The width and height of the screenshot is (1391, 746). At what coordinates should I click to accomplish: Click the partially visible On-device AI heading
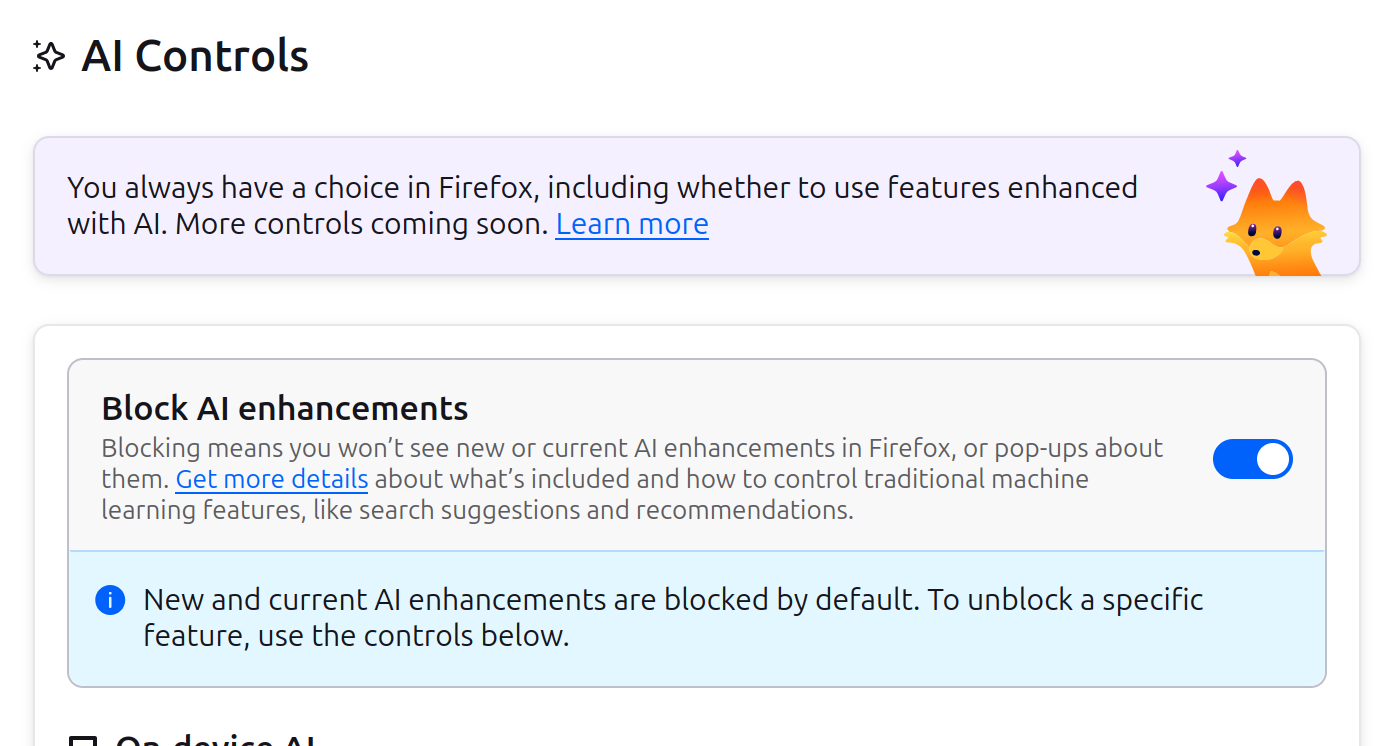pyautogui.click(x=215, y=741)
